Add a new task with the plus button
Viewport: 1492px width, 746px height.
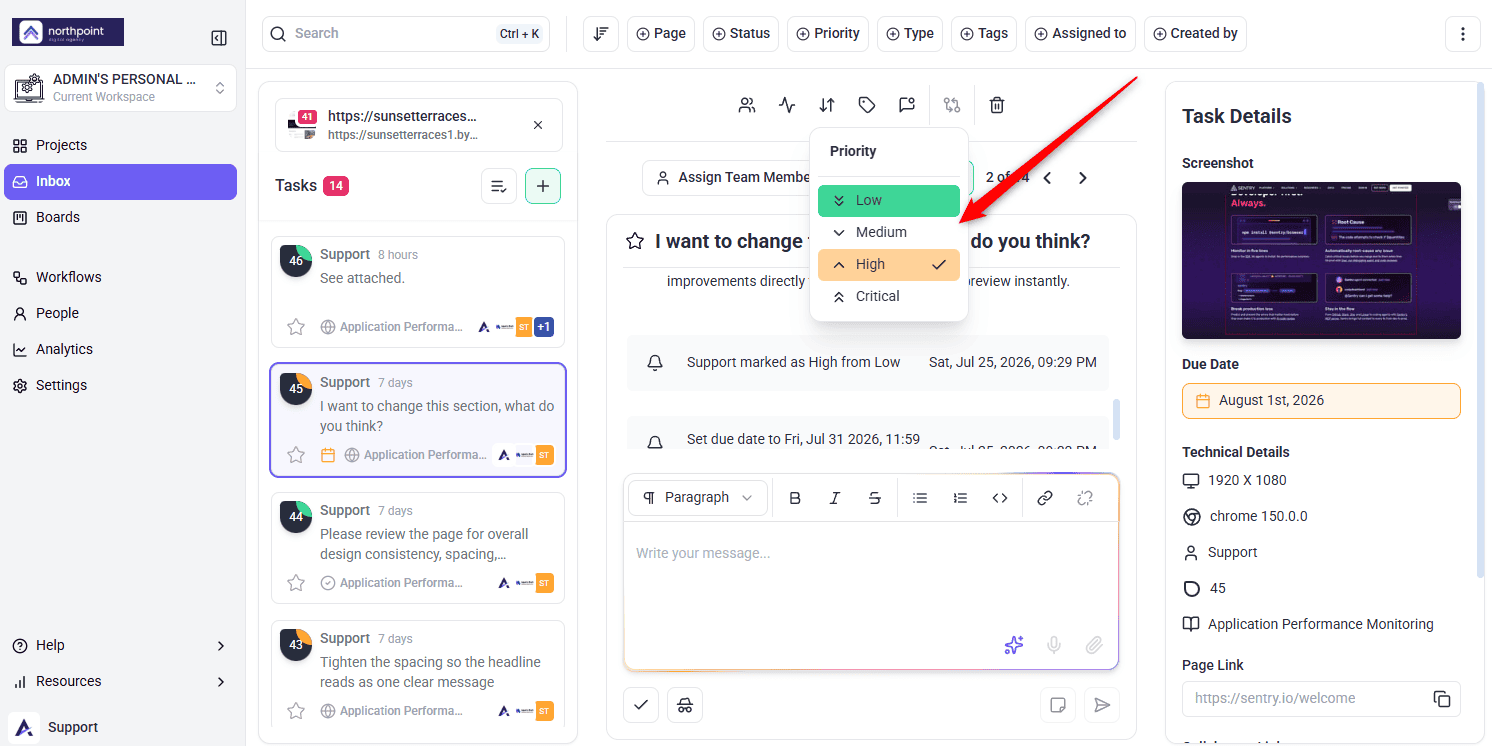point(543,186)
